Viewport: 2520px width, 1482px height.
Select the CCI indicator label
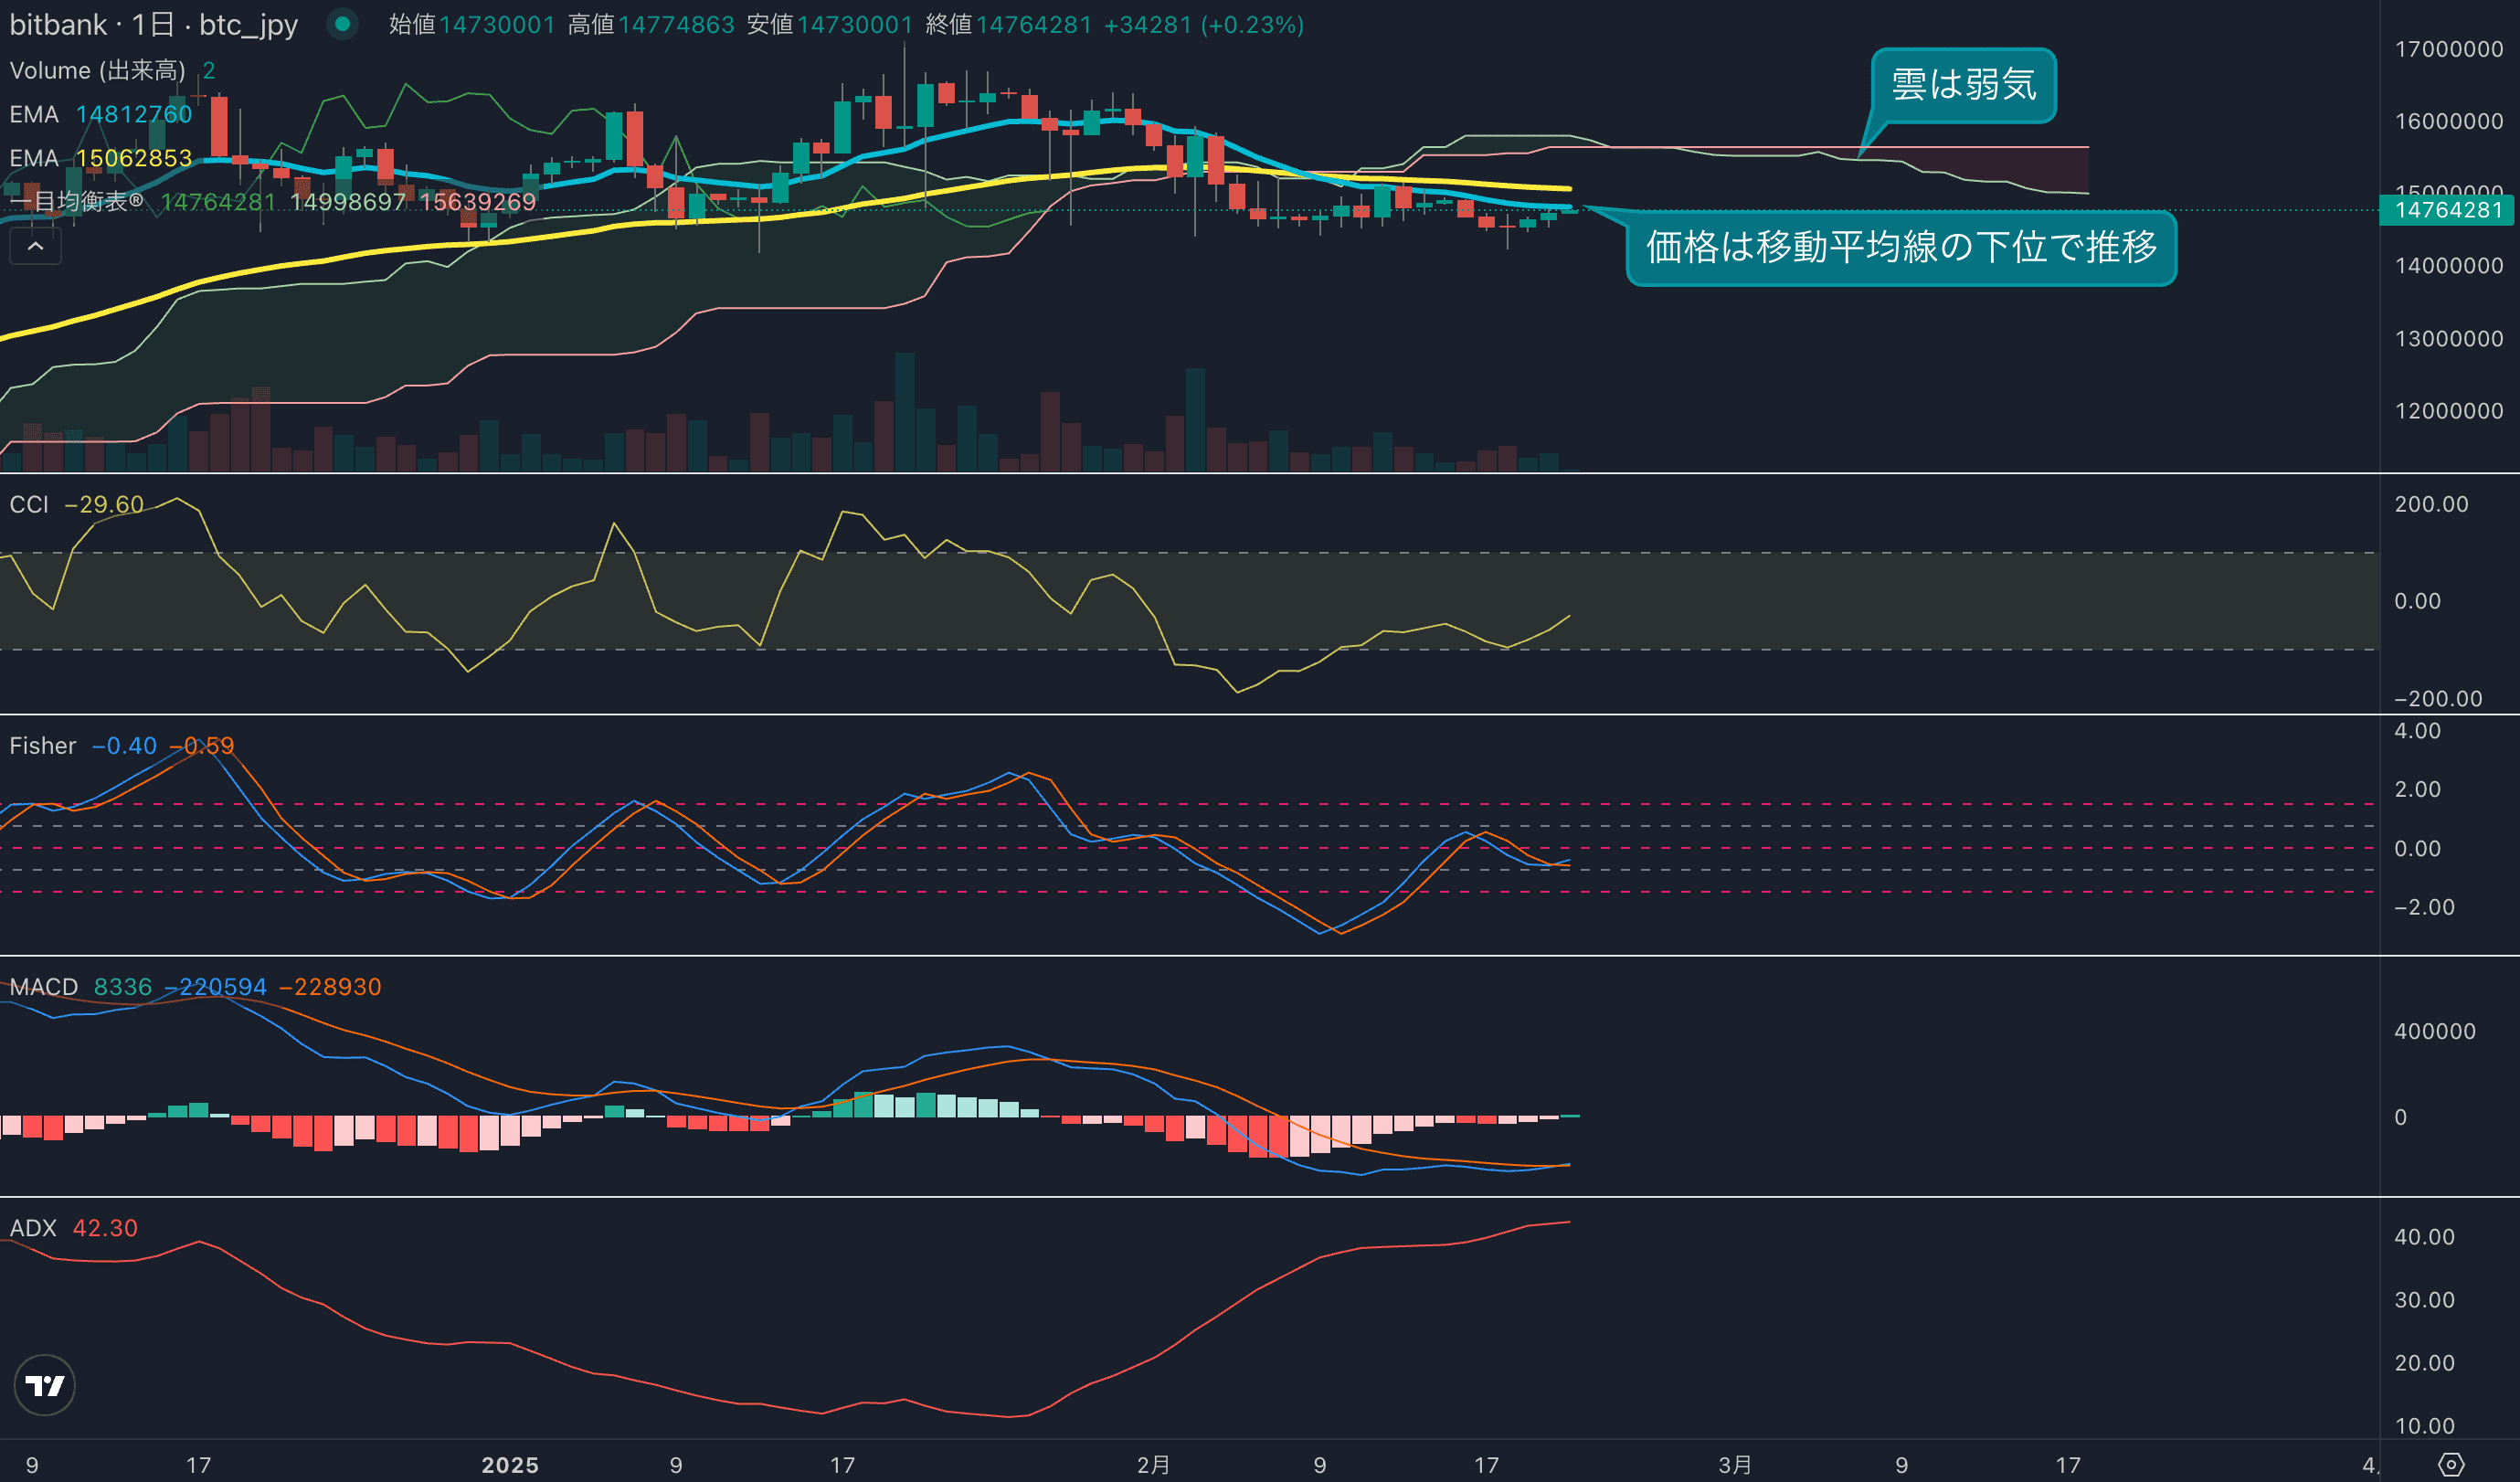pyautogui.click(x=29, y=504)
